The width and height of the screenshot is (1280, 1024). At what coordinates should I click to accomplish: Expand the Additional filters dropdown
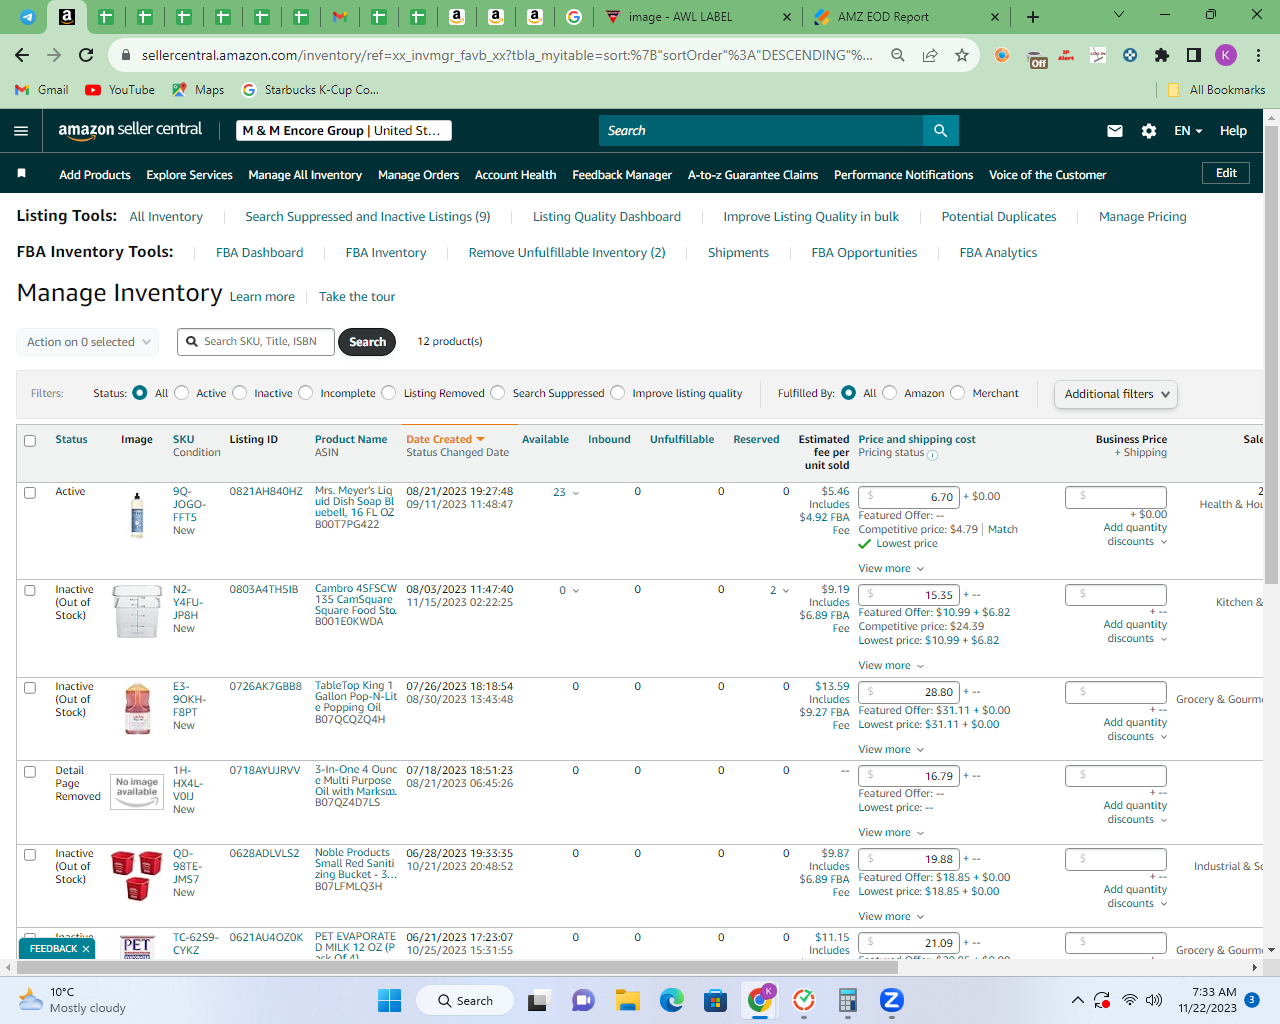1115,394
